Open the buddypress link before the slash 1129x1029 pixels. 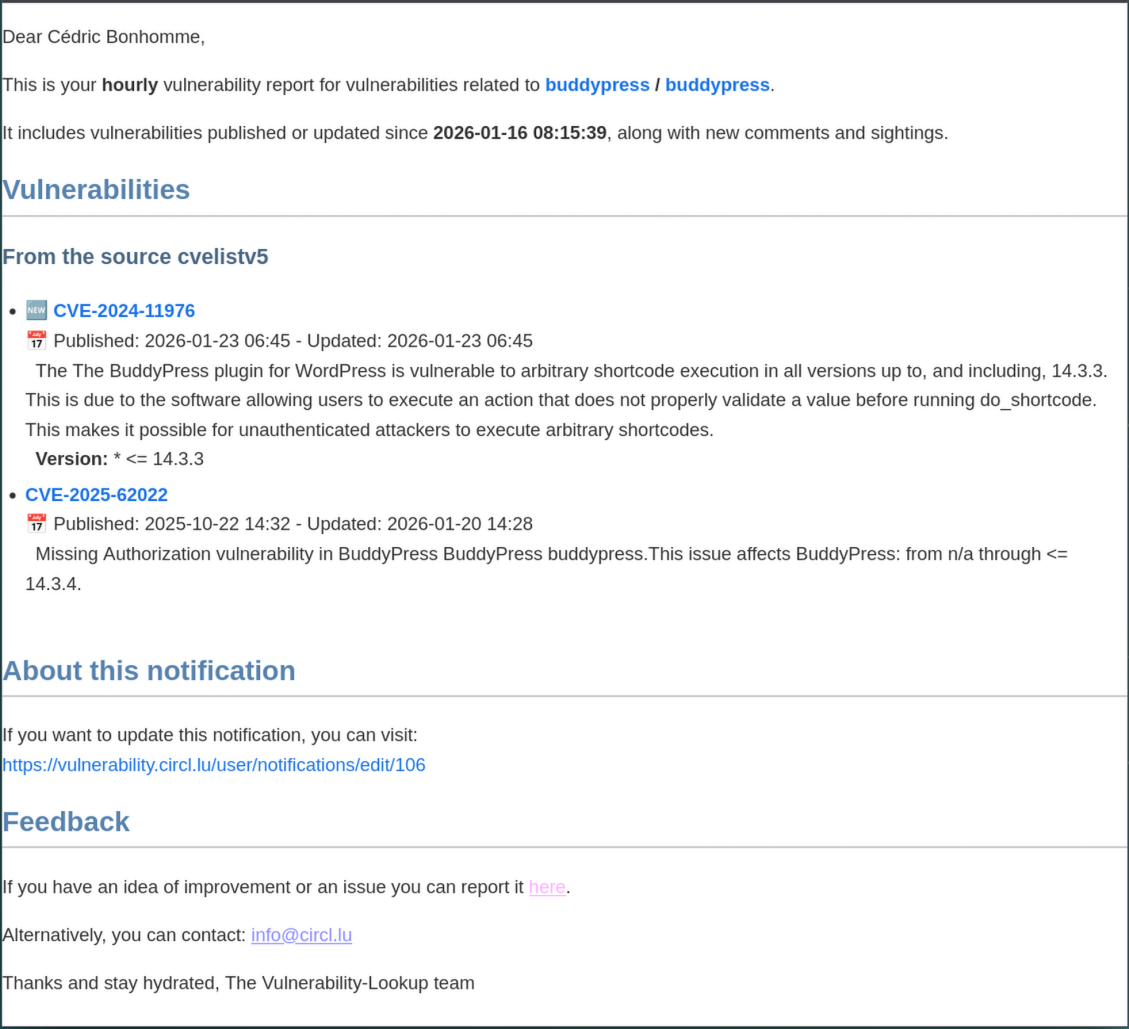(x=597, y=85)
